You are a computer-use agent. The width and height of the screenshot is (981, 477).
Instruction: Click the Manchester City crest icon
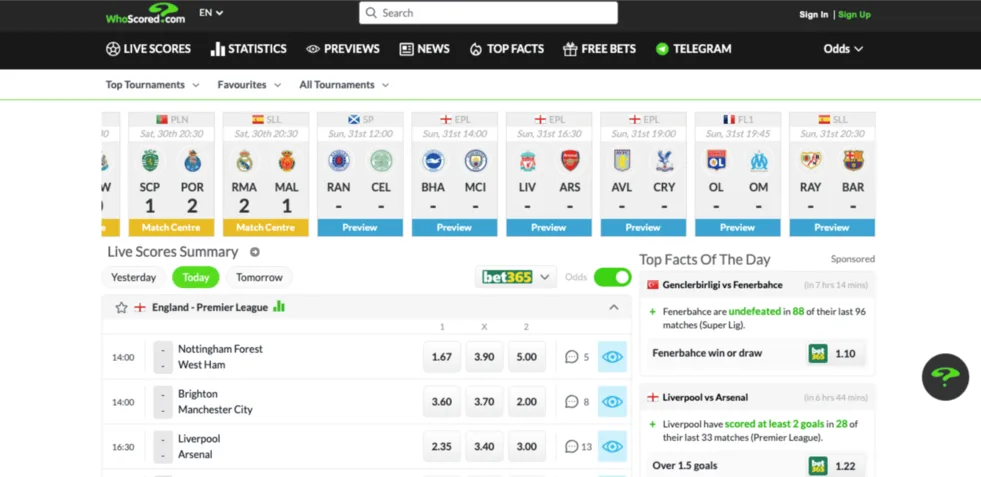click(x=475, y=161)
